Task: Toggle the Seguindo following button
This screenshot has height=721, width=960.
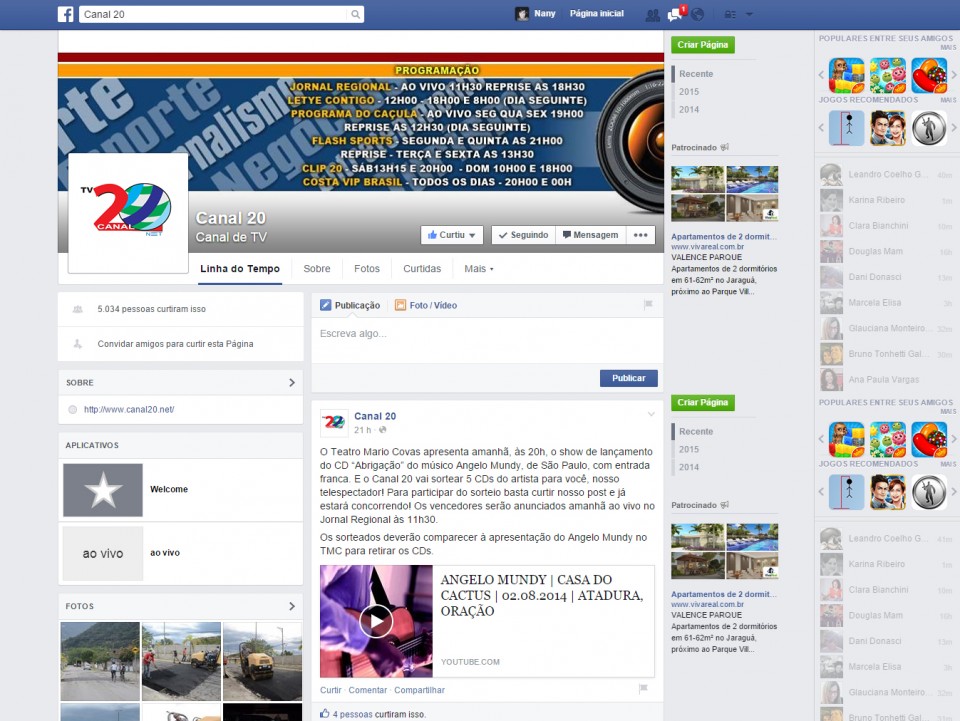Action: click(x=522, y=235)
